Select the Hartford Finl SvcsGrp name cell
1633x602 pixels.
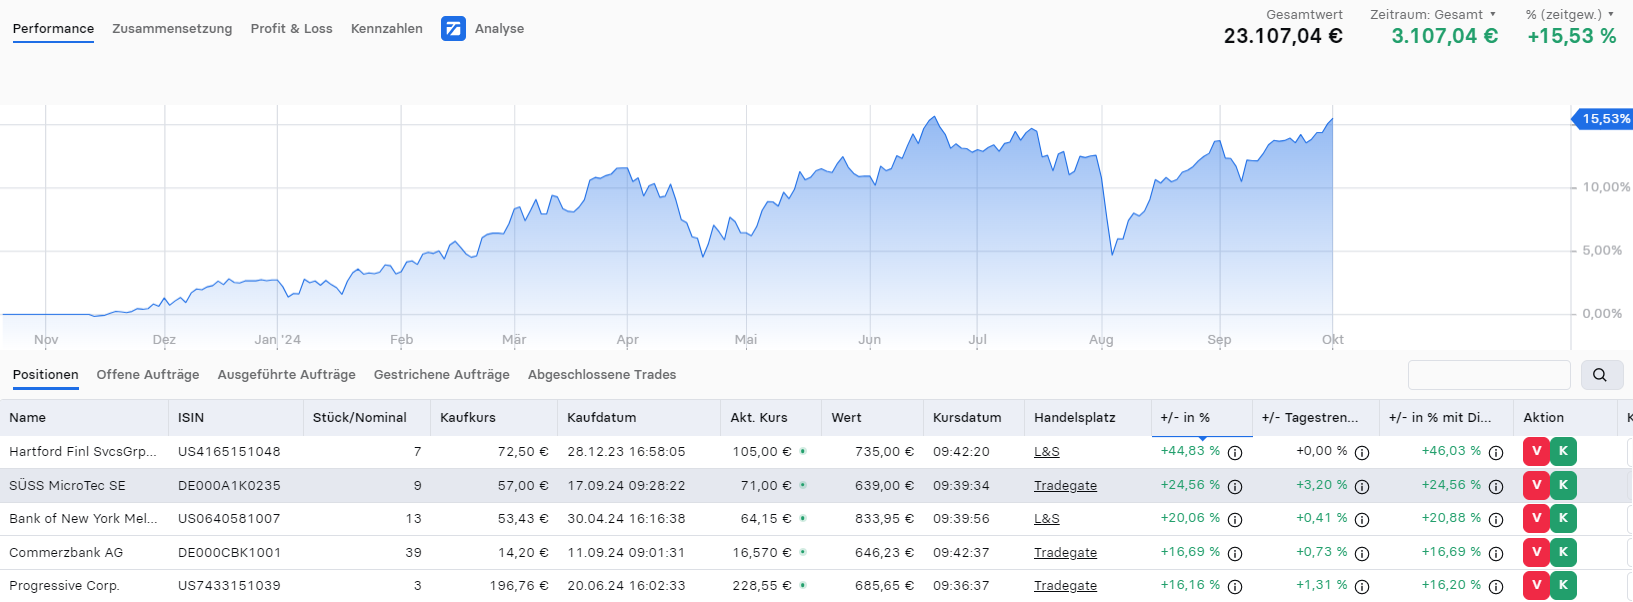(x=83, y=452)
